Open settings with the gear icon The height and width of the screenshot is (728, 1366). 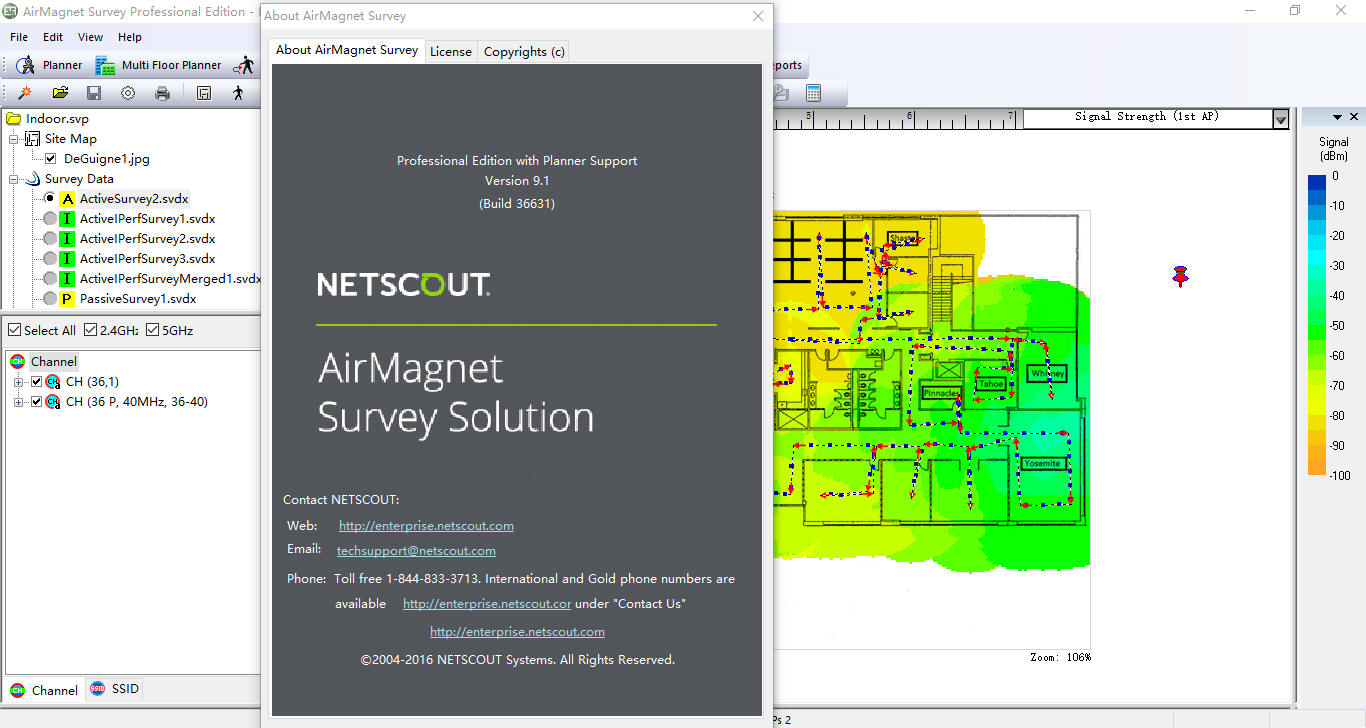[x=128, y=93]
